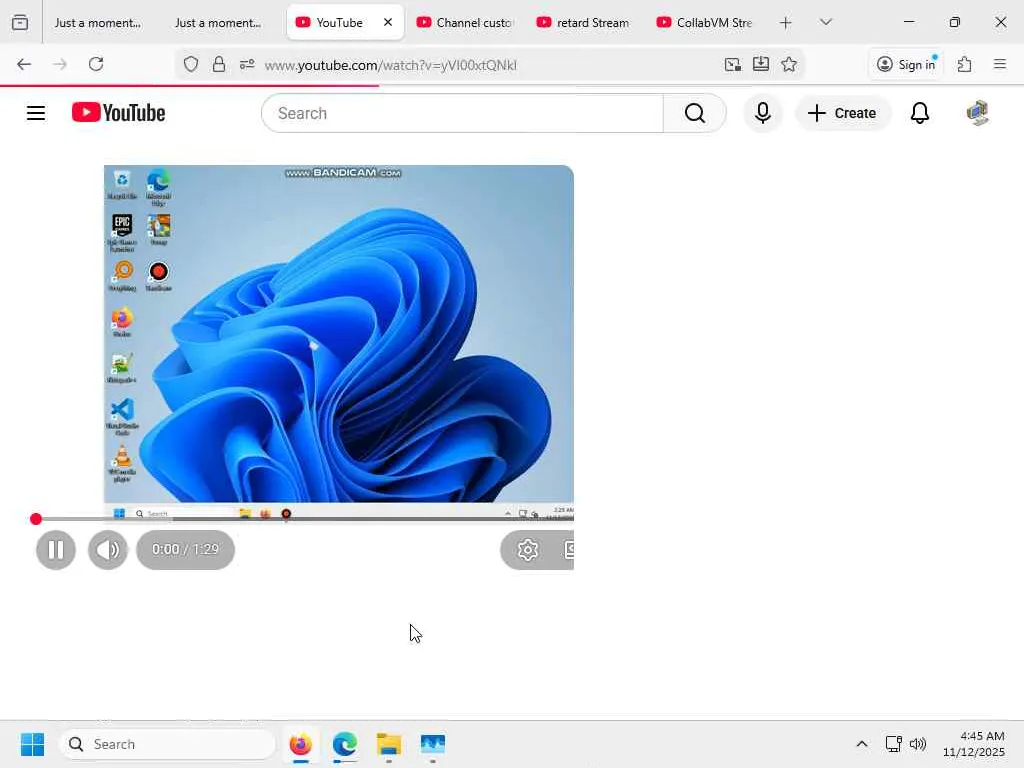This screenshot has width=1024, height=768.
Task: Open clock showing 4:45 AM
Action: click(x=974, y=744)
